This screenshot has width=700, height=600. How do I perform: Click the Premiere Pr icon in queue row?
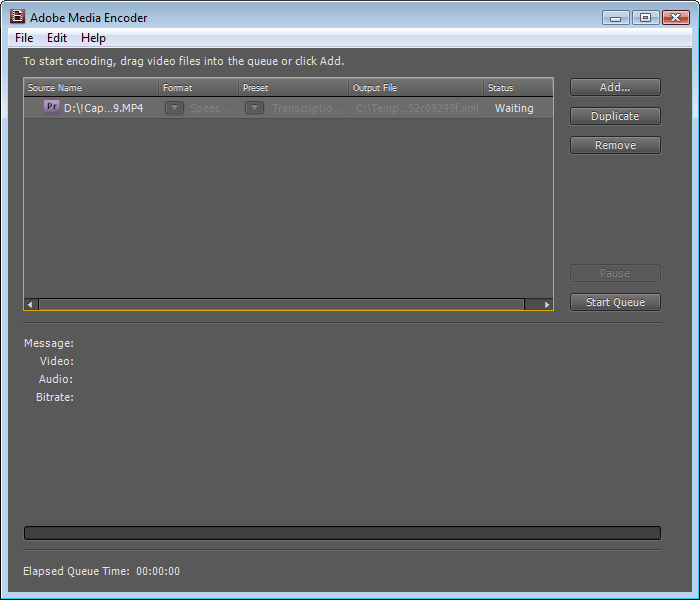point(52,107)
